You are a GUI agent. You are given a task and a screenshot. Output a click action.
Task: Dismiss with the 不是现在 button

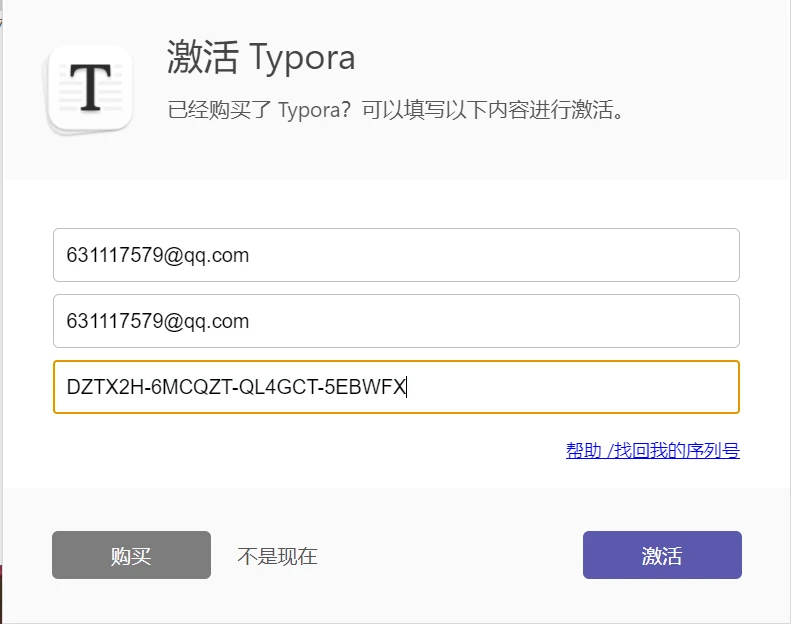coord(277,556)
